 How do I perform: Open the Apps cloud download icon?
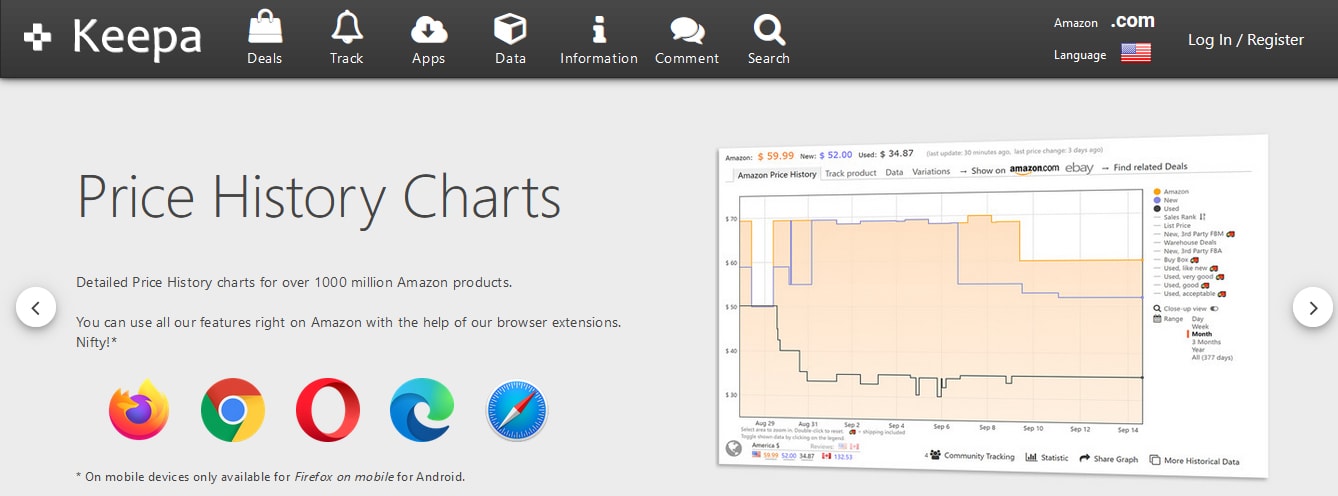tap(428, 30)
